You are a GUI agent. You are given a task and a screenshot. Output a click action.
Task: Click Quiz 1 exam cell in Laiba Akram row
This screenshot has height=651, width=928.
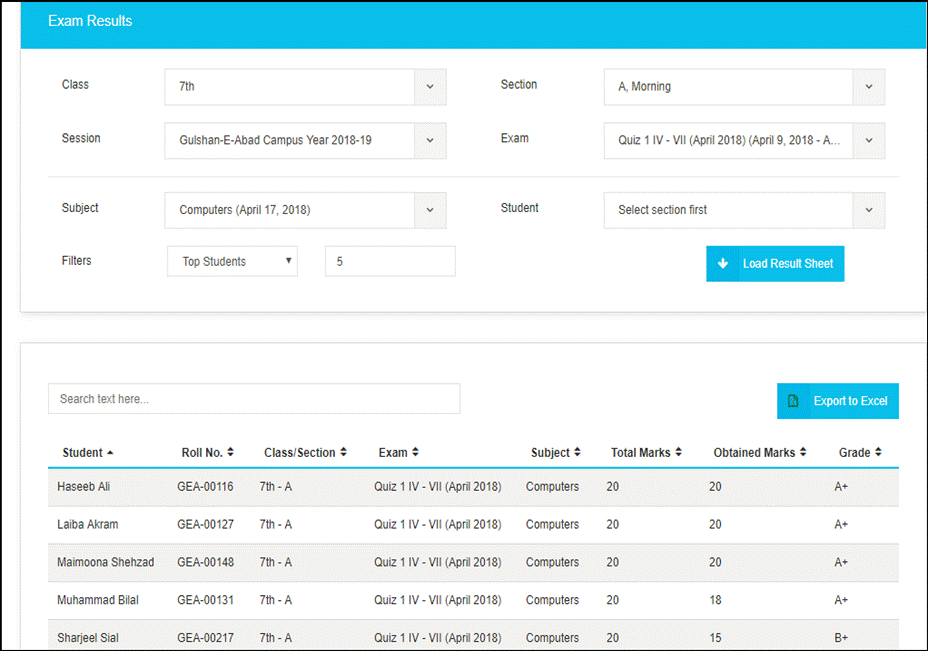437,524
